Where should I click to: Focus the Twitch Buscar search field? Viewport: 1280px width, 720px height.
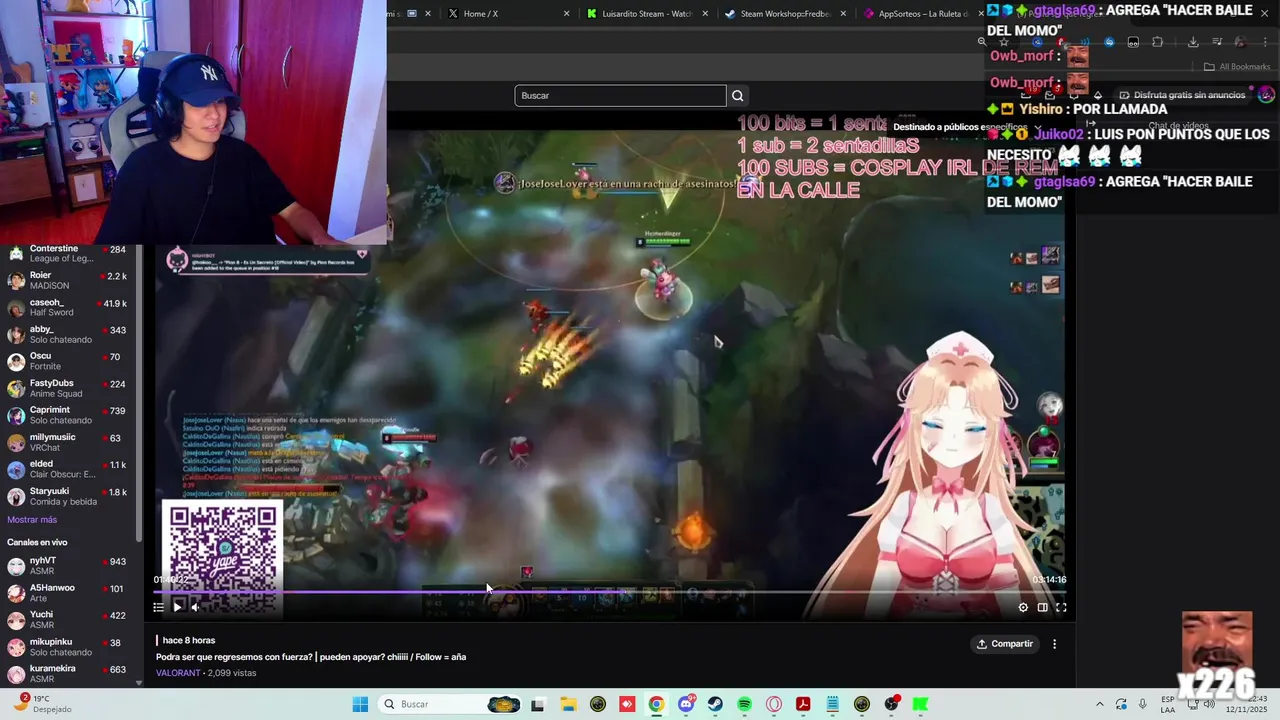coord(620,96)
